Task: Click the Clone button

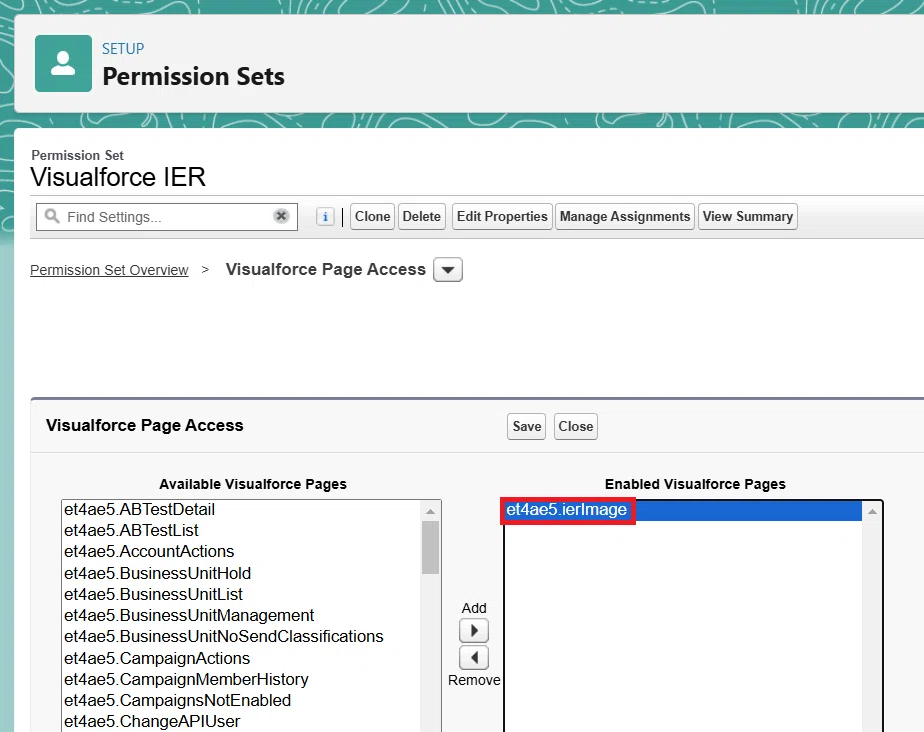Action: [372, 216]
